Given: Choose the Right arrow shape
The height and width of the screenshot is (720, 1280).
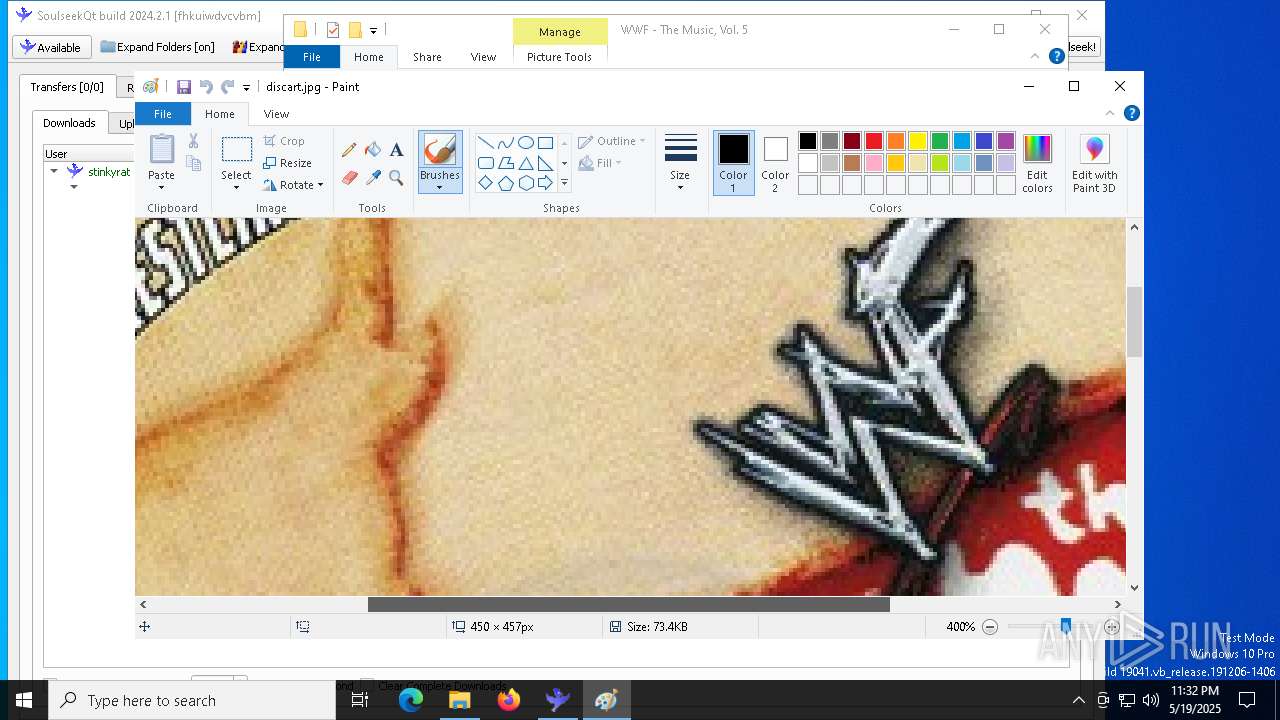Looking at the screenshot, I should pos(546,183).
